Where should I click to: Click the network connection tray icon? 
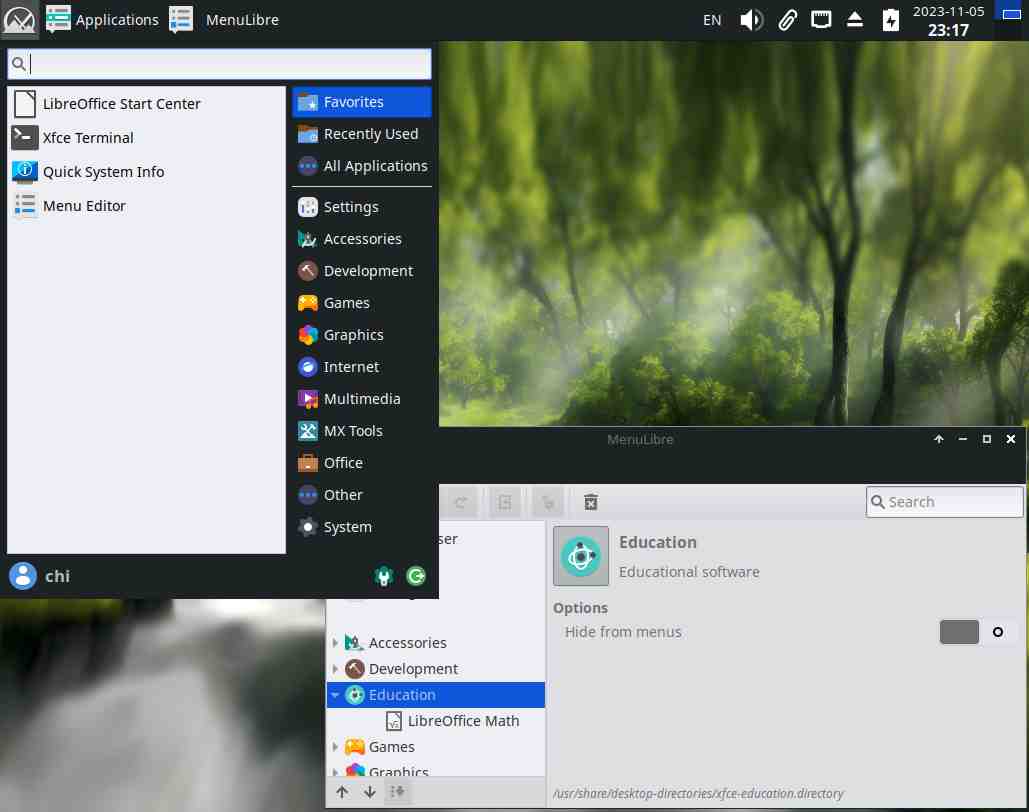820,19
